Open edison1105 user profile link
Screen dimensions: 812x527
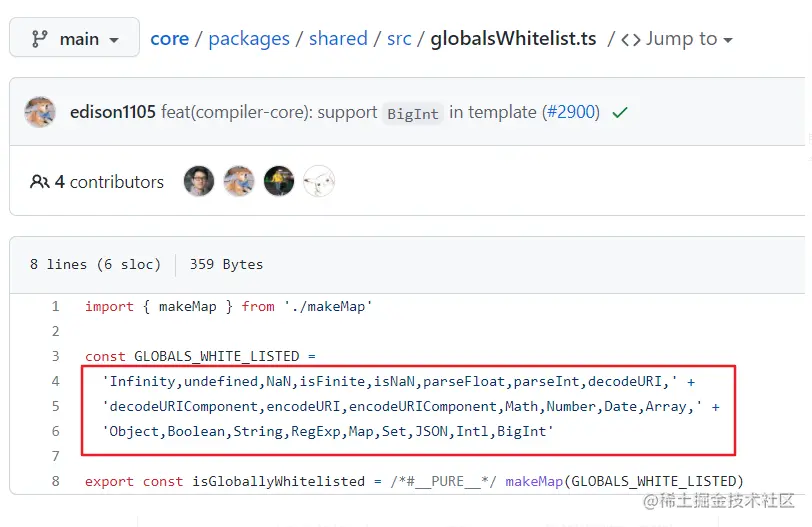click(x=112, y=112)
